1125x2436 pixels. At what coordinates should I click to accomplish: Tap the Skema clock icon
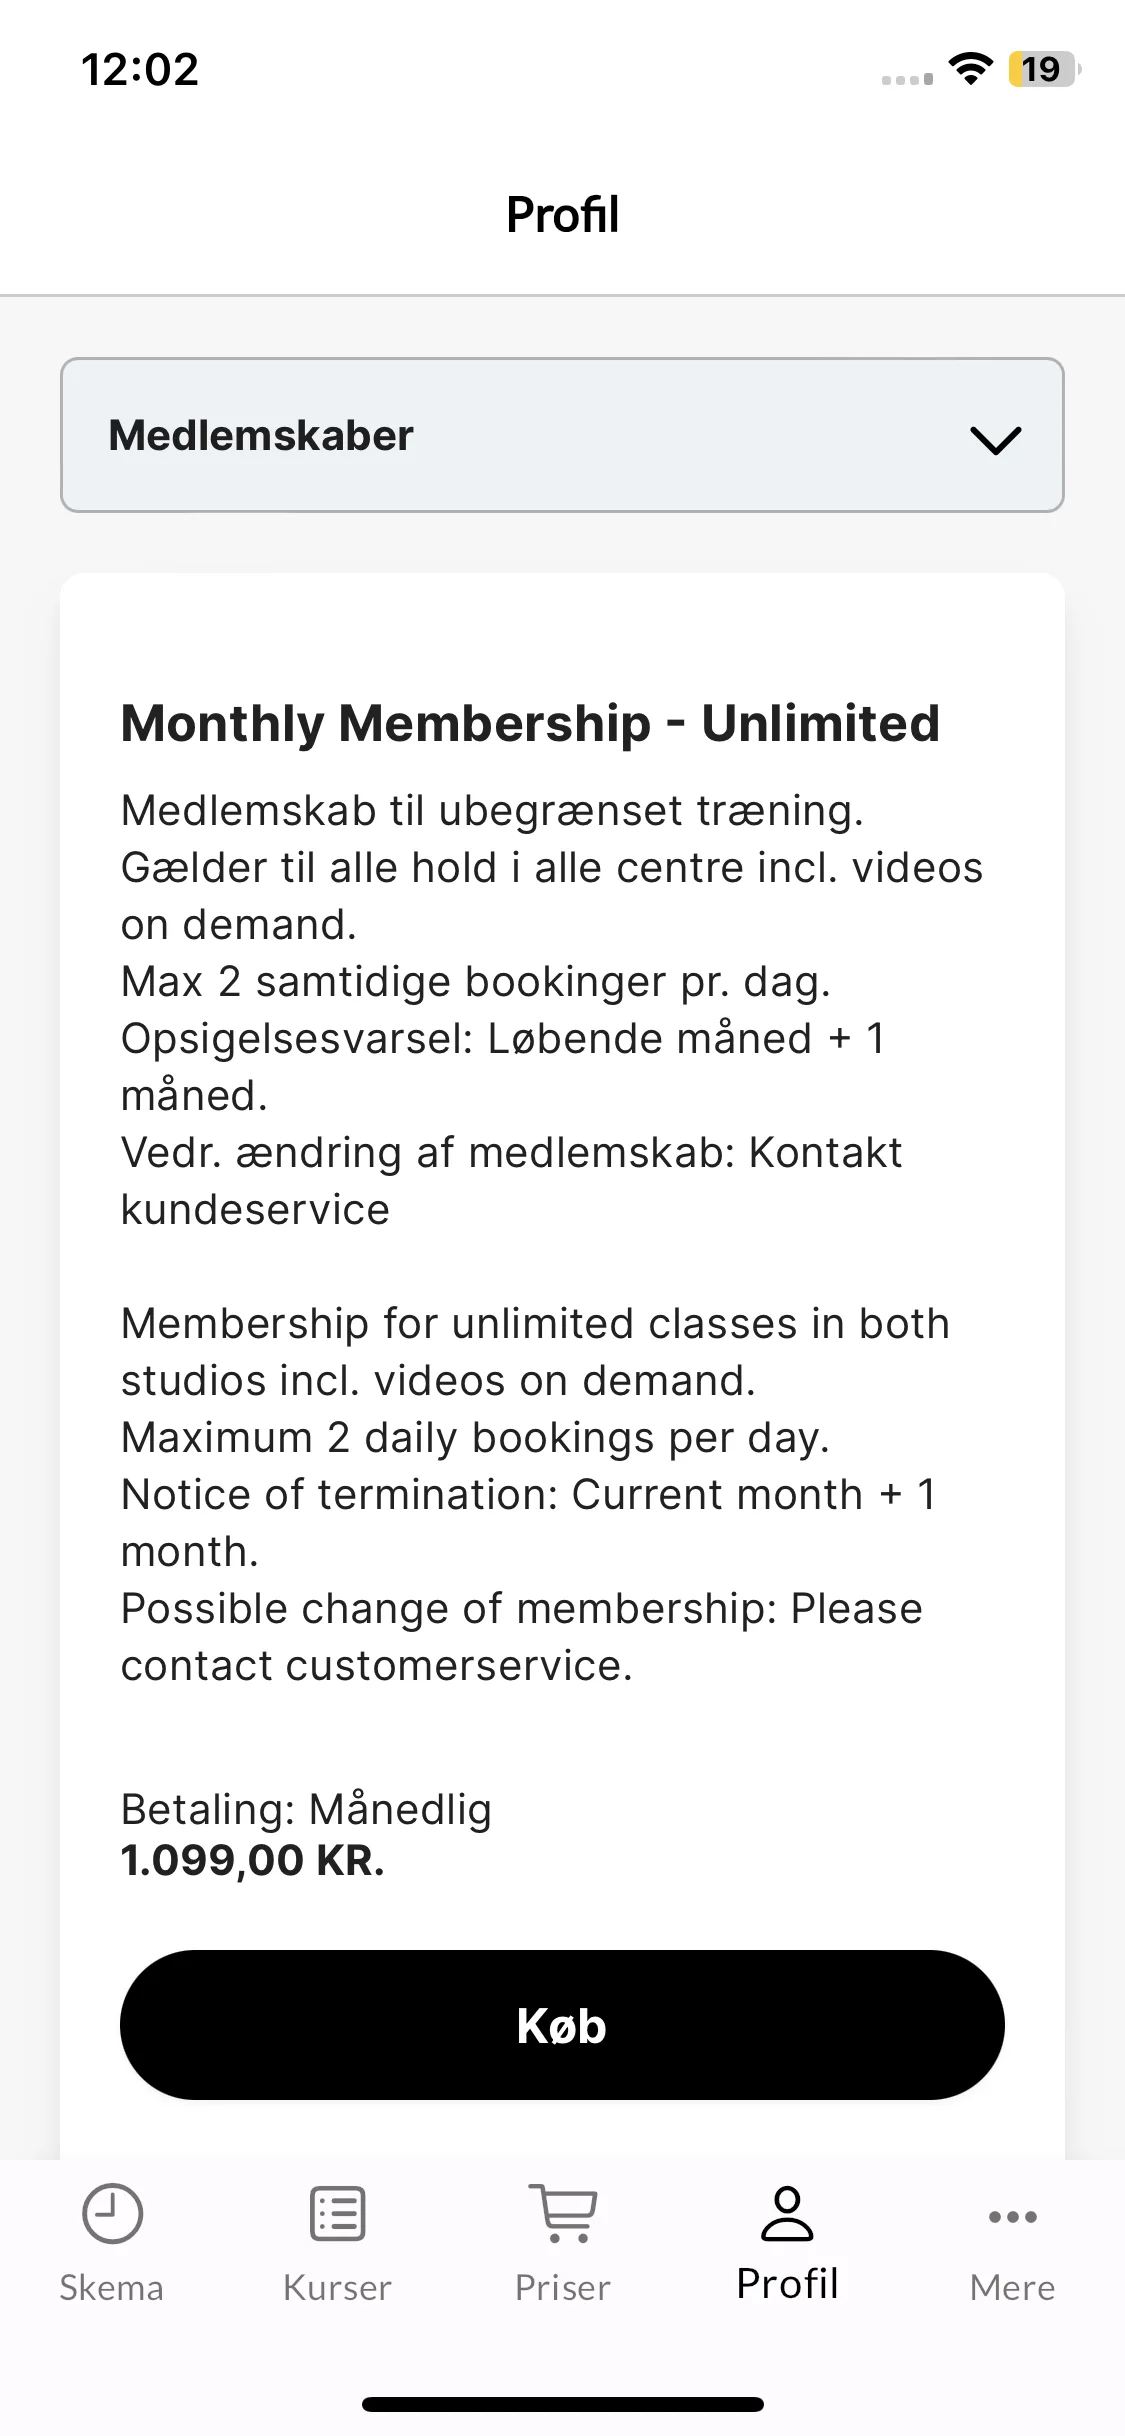pyautogui.click(x=112, y=2214)
